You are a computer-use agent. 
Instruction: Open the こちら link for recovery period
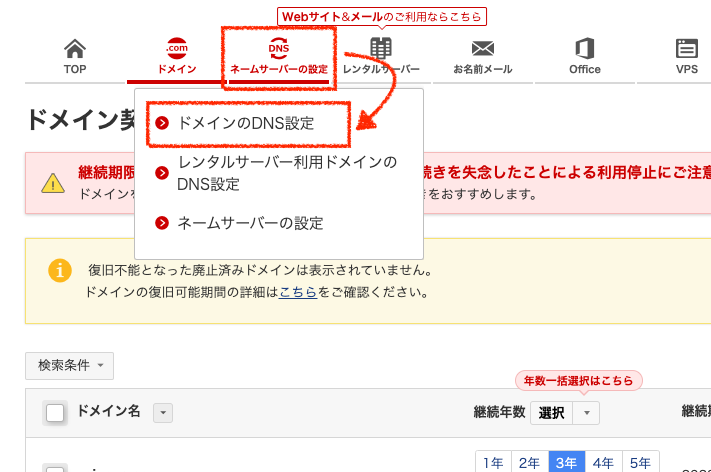[x=298, y=292]
